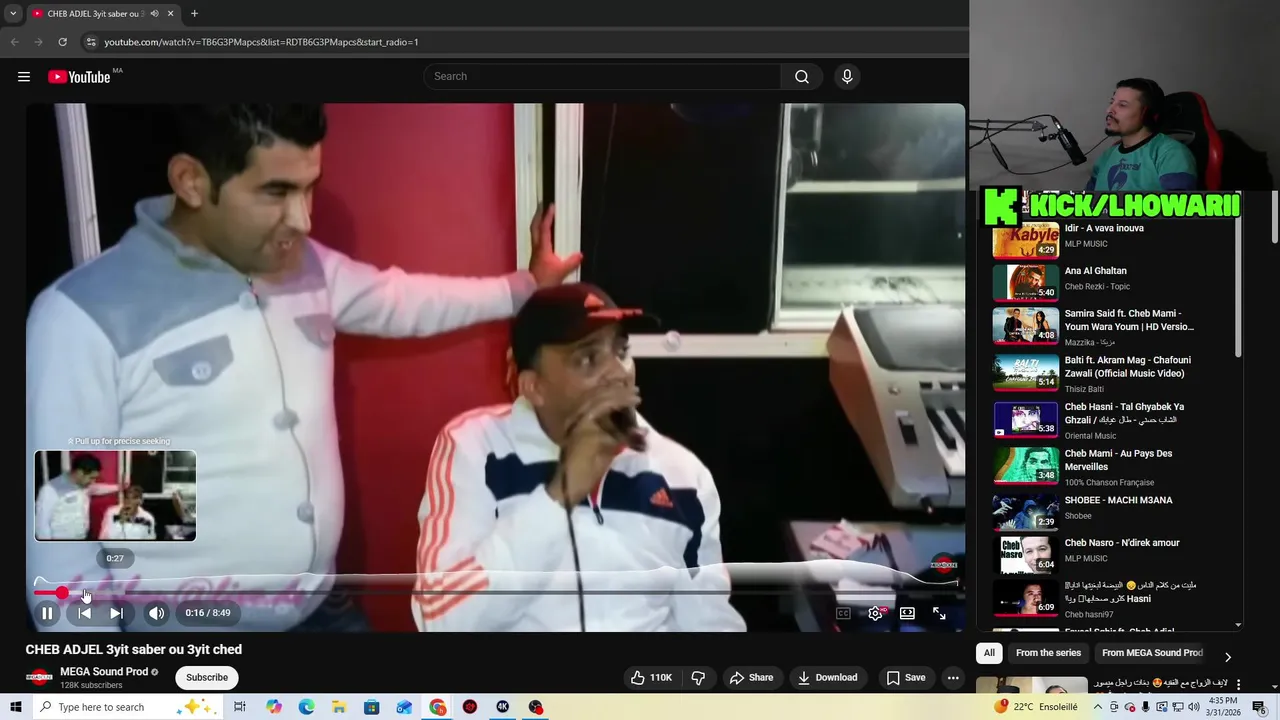1280x720 pixels.
Task: Open more actions for this video
Action: click(x=953, y=677)
